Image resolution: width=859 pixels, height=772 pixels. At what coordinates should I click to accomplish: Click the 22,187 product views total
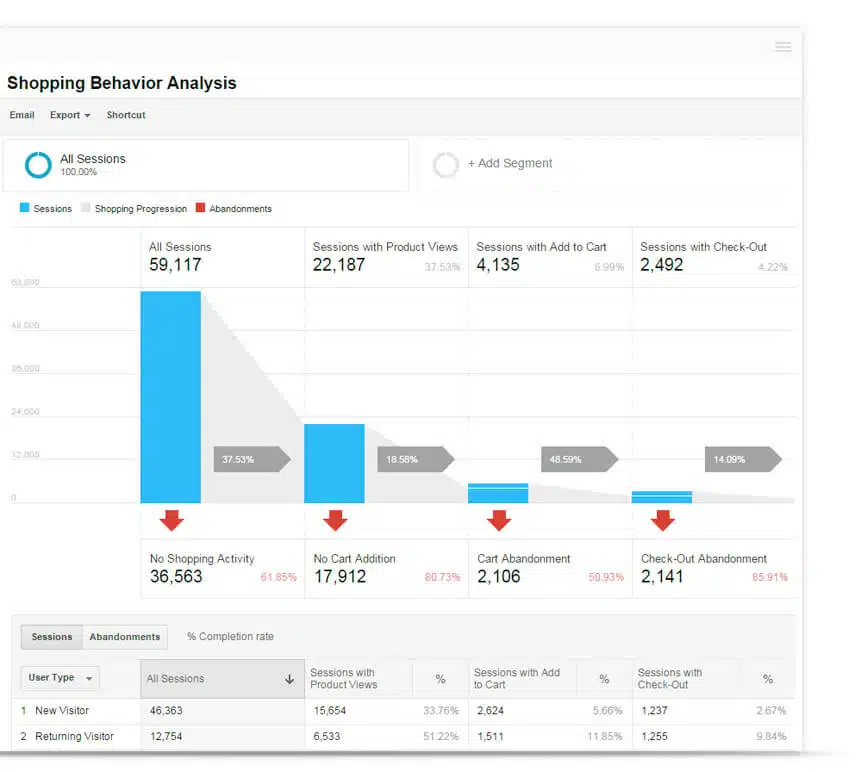[339, 265]
